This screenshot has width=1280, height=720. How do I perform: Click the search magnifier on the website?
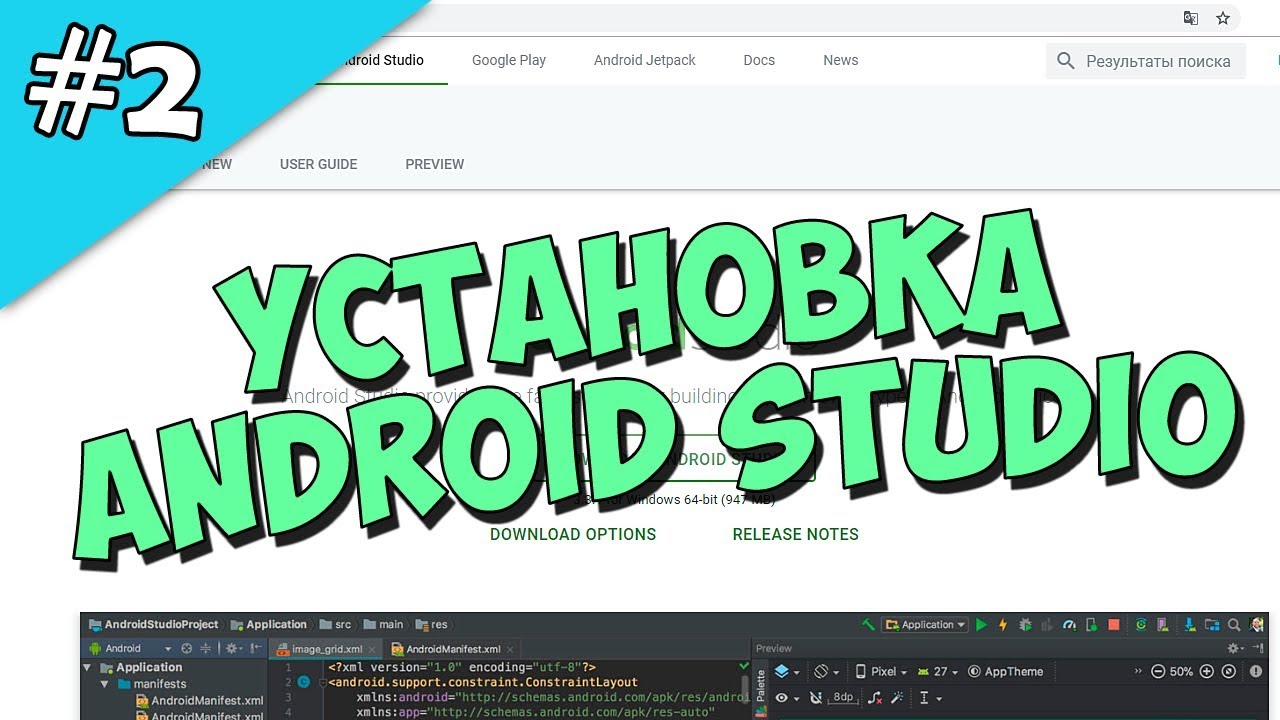tap(1066, 61)
